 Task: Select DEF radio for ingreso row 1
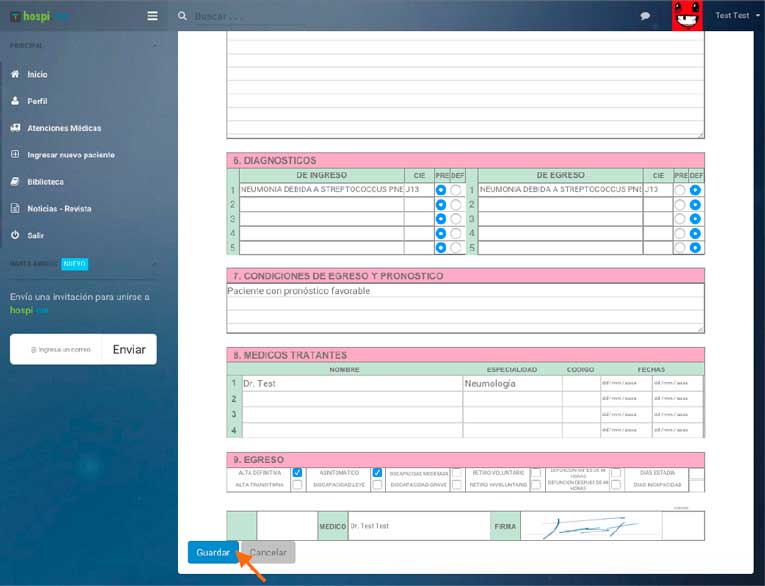tap(457, 190)
